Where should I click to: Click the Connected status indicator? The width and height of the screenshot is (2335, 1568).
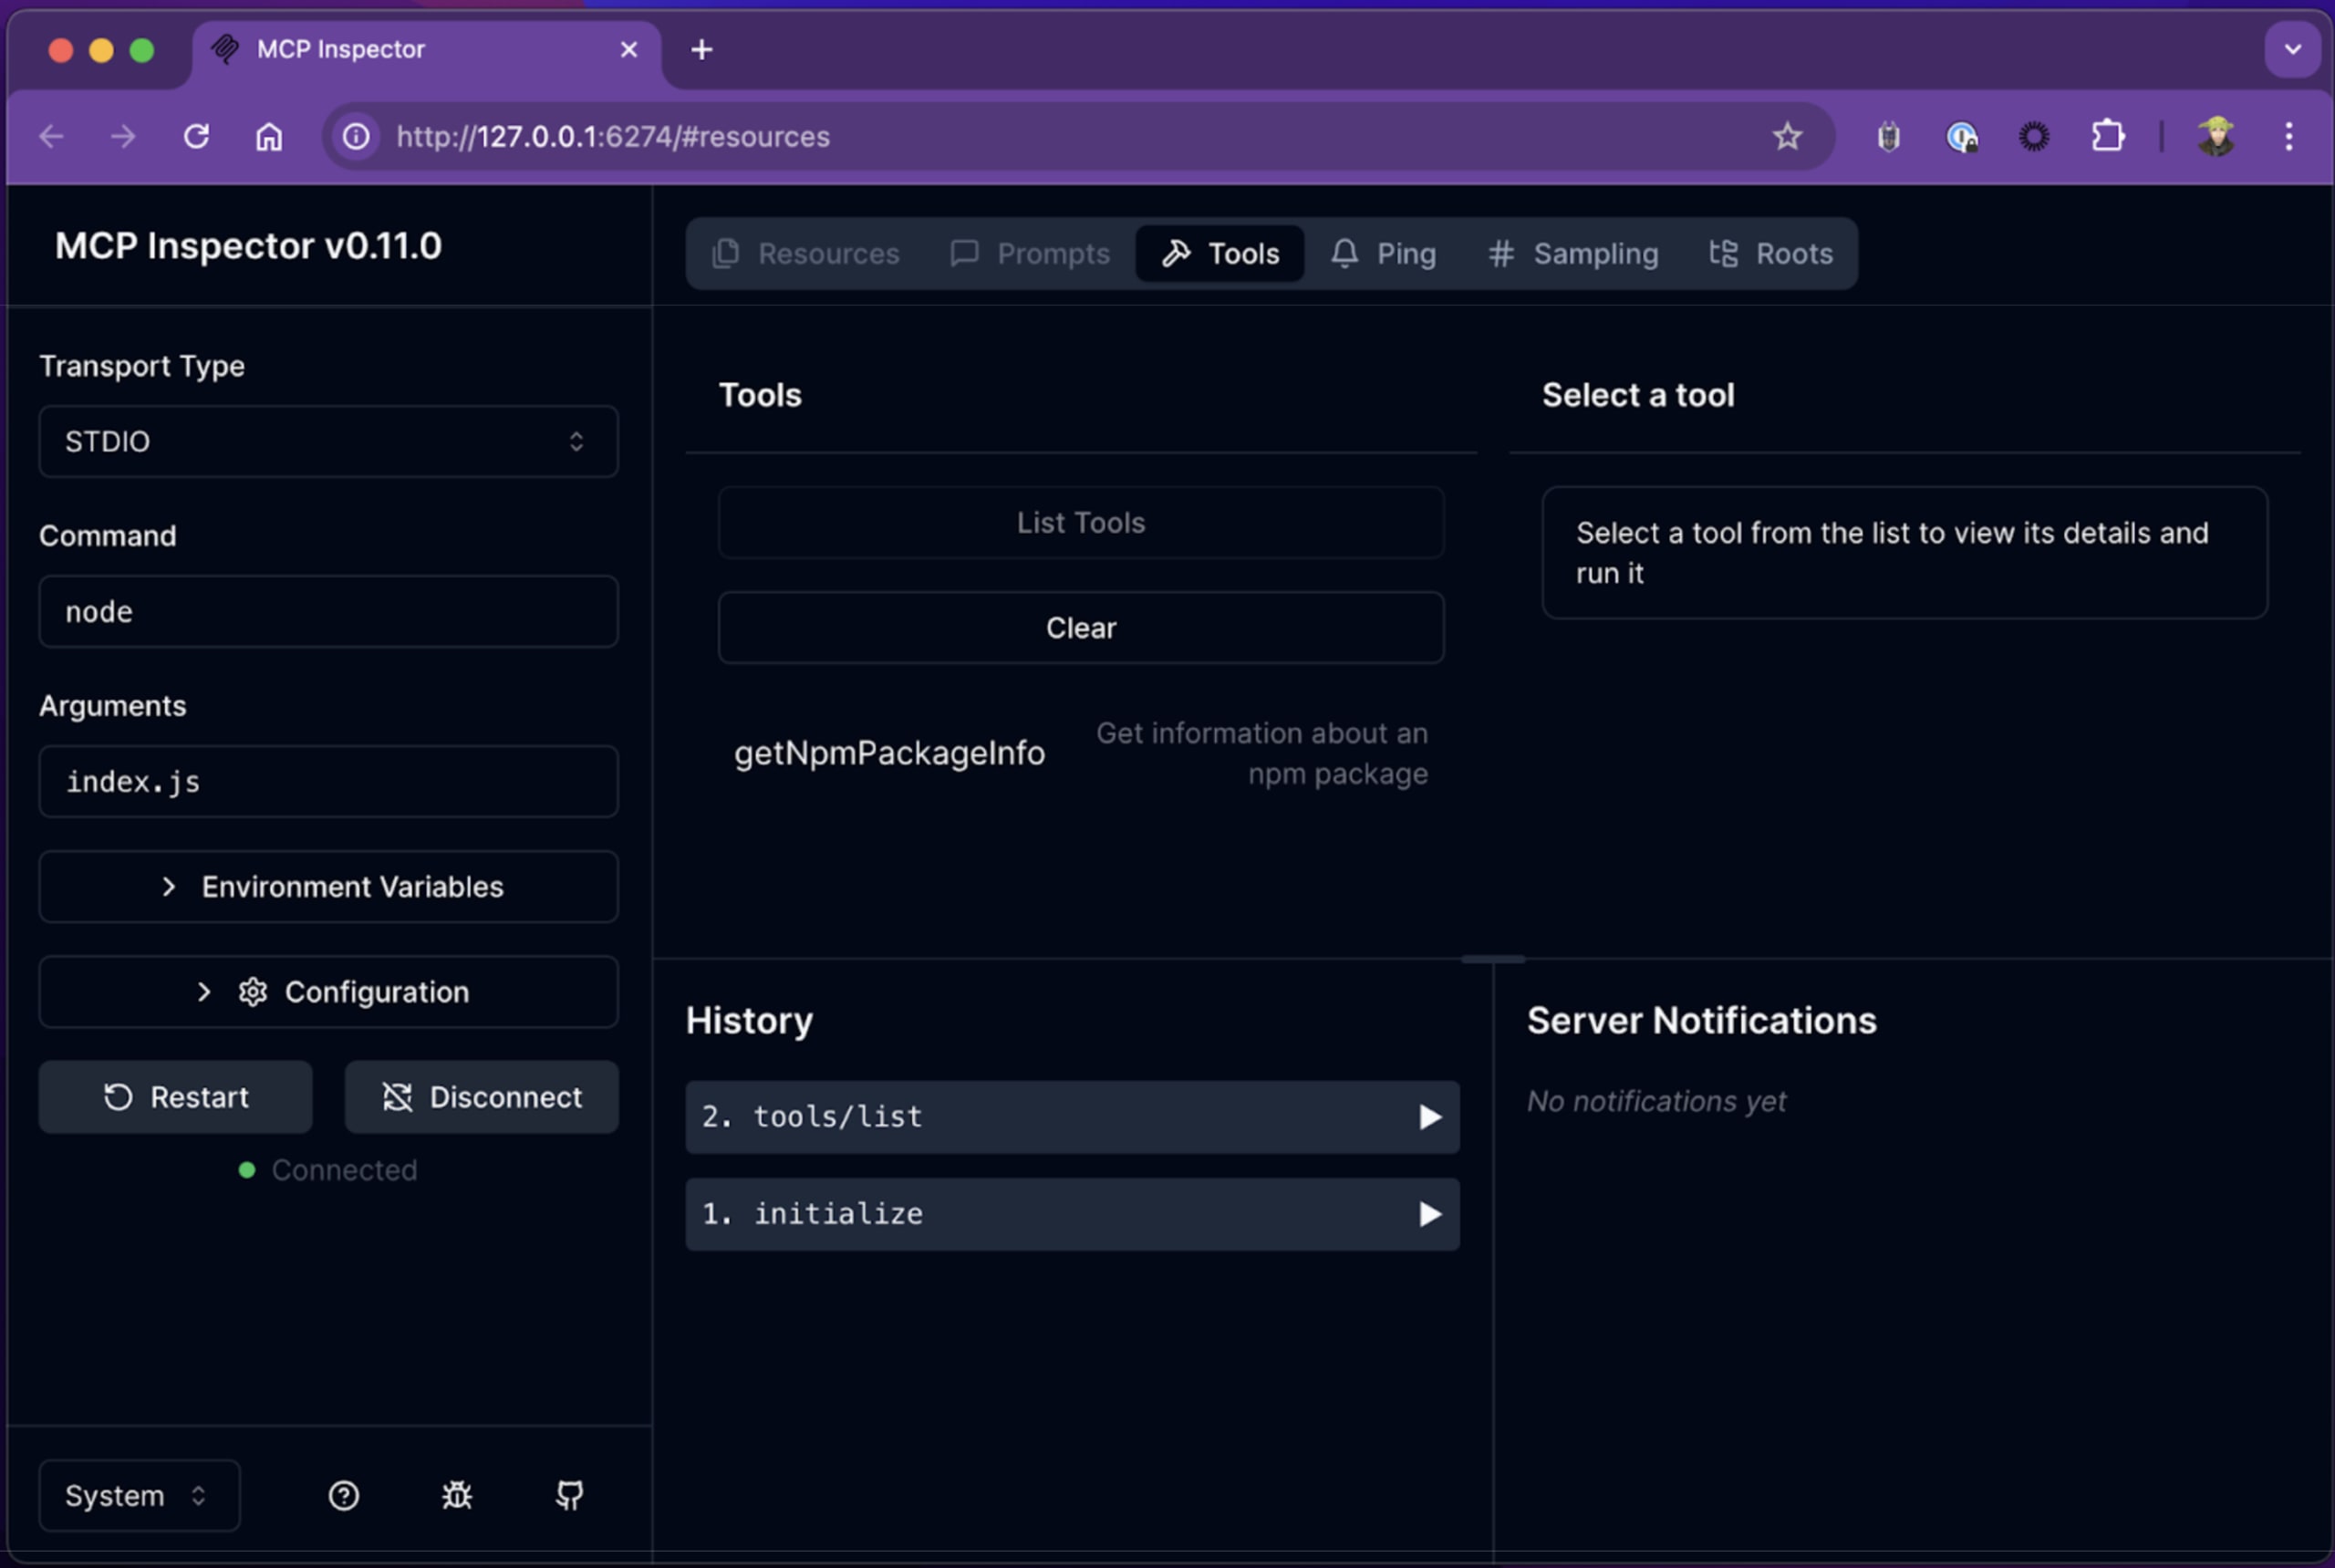[328, 1170]
